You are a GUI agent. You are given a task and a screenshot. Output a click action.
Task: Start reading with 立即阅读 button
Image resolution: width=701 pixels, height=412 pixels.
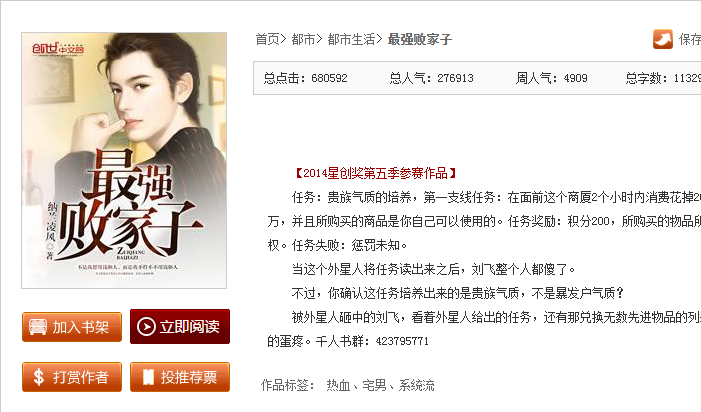click(180, 327)
